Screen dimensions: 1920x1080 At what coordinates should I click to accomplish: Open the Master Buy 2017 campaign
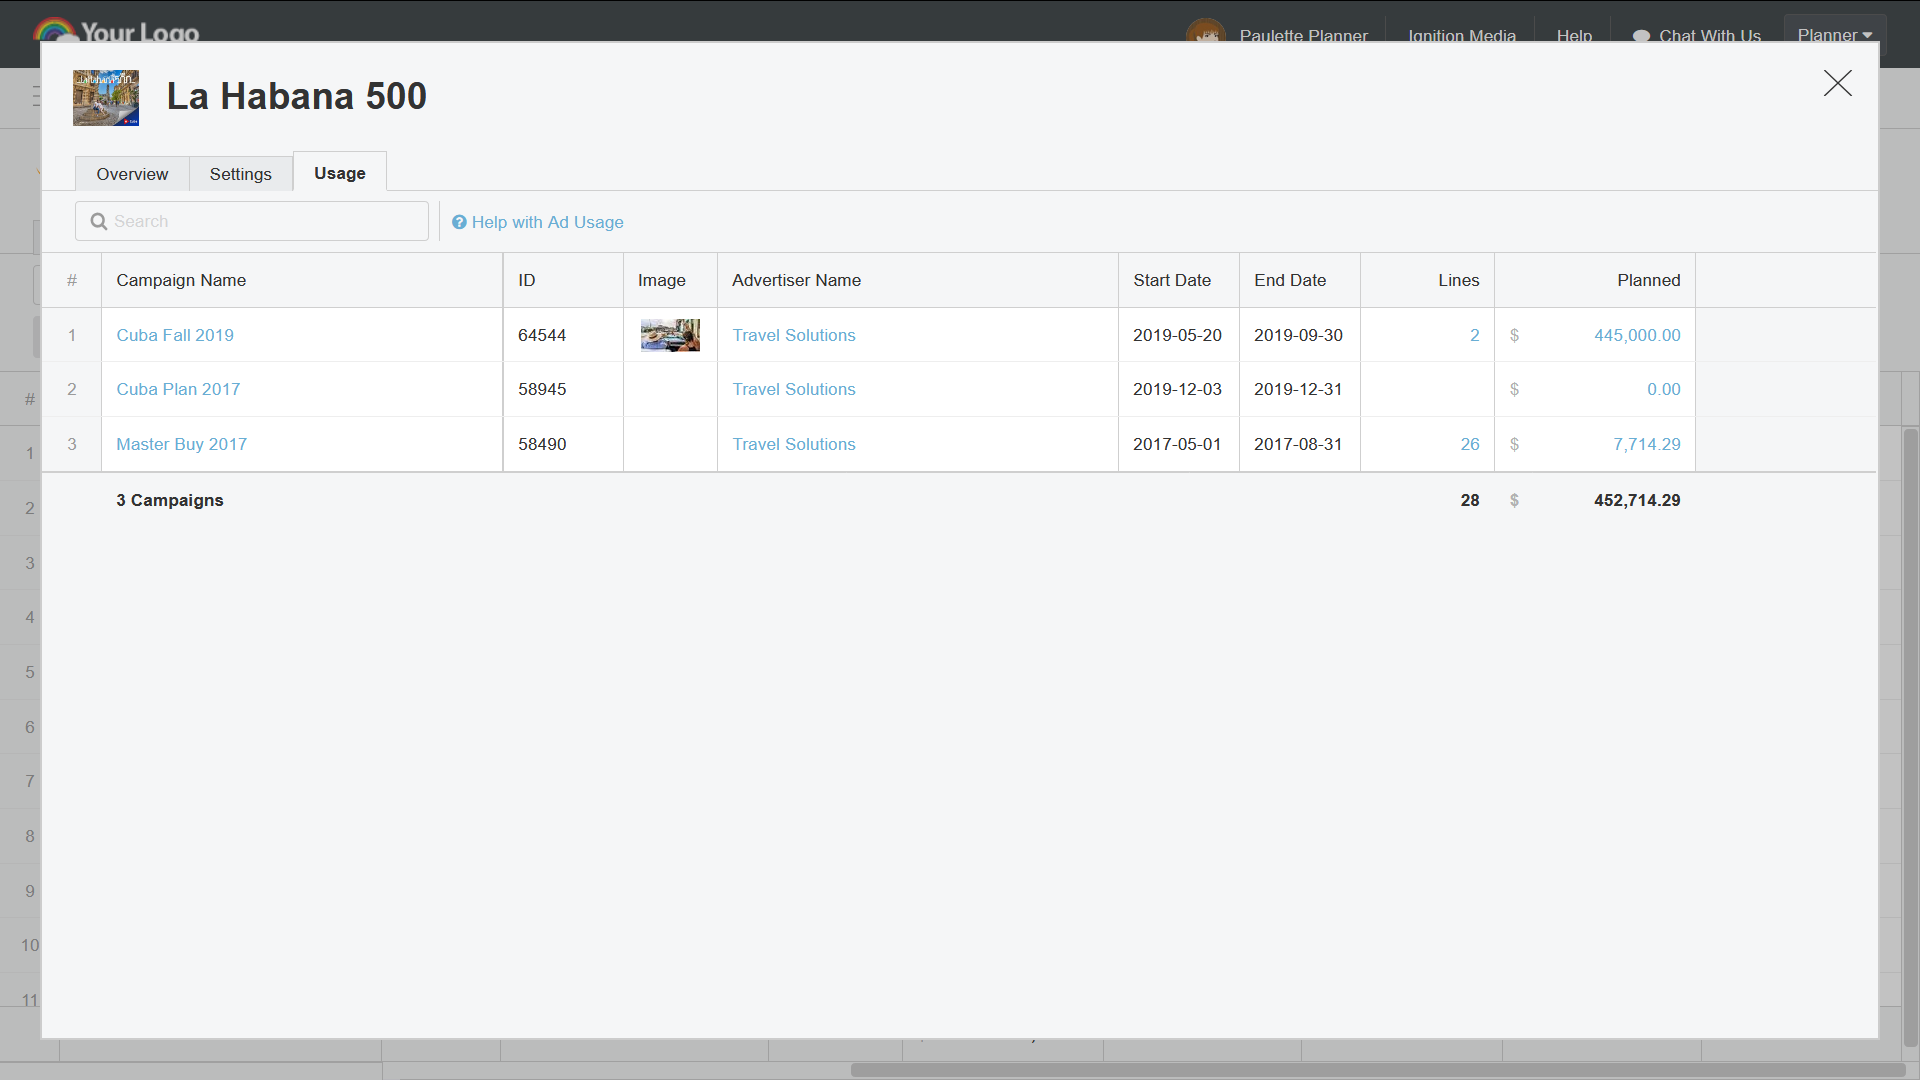(x=181, y=444)
